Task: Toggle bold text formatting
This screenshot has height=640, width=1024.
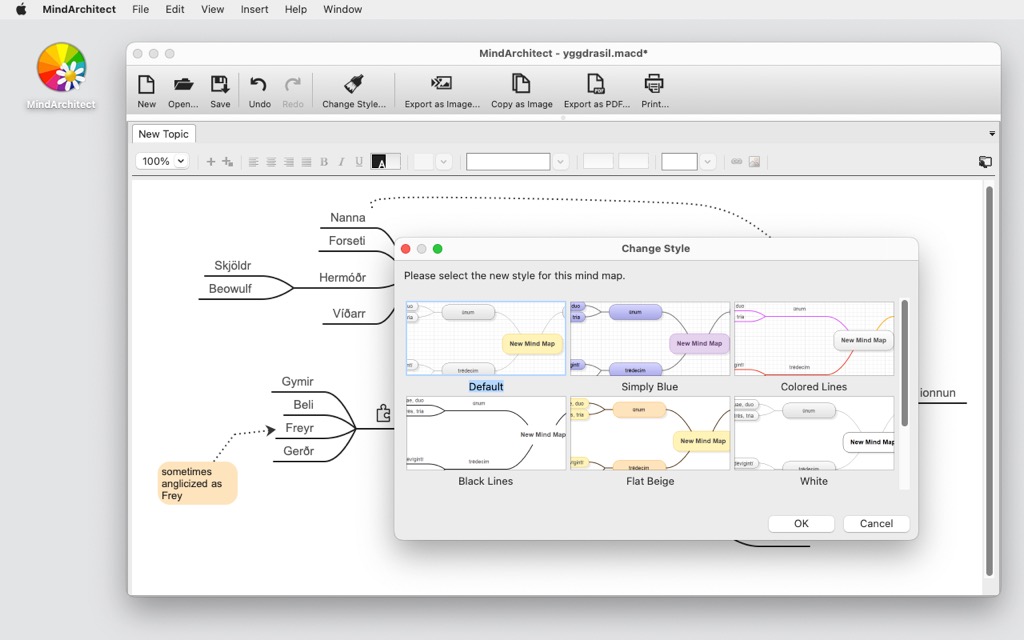Action: pyautogui.click(x=322, y=161)
